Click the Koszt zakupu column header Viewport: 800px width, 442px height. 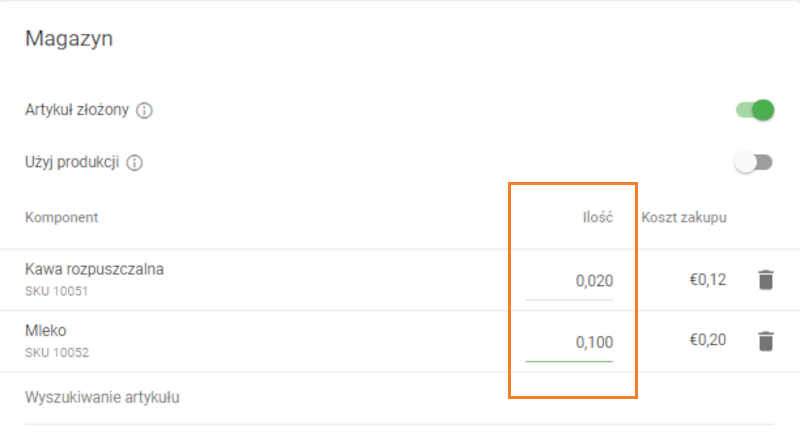tap(684, 217)
